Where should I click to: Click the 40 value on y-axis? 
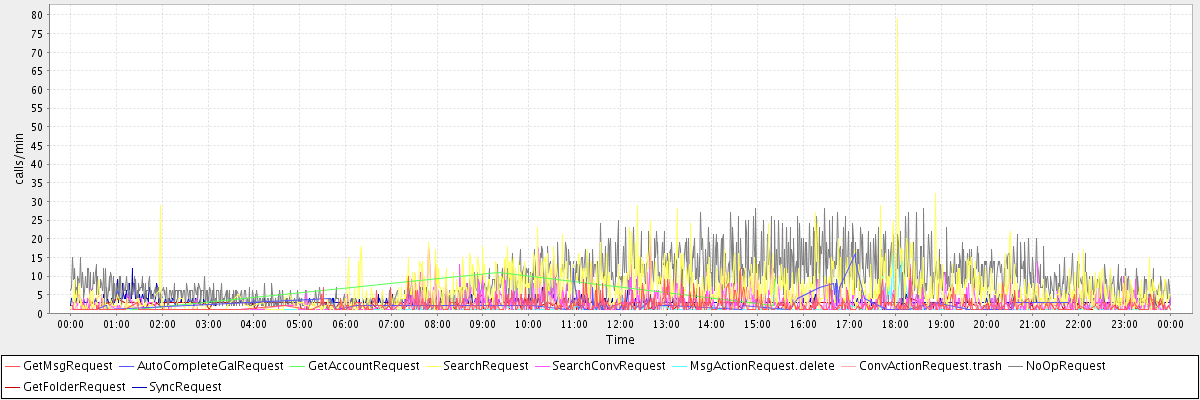(36, 164)
